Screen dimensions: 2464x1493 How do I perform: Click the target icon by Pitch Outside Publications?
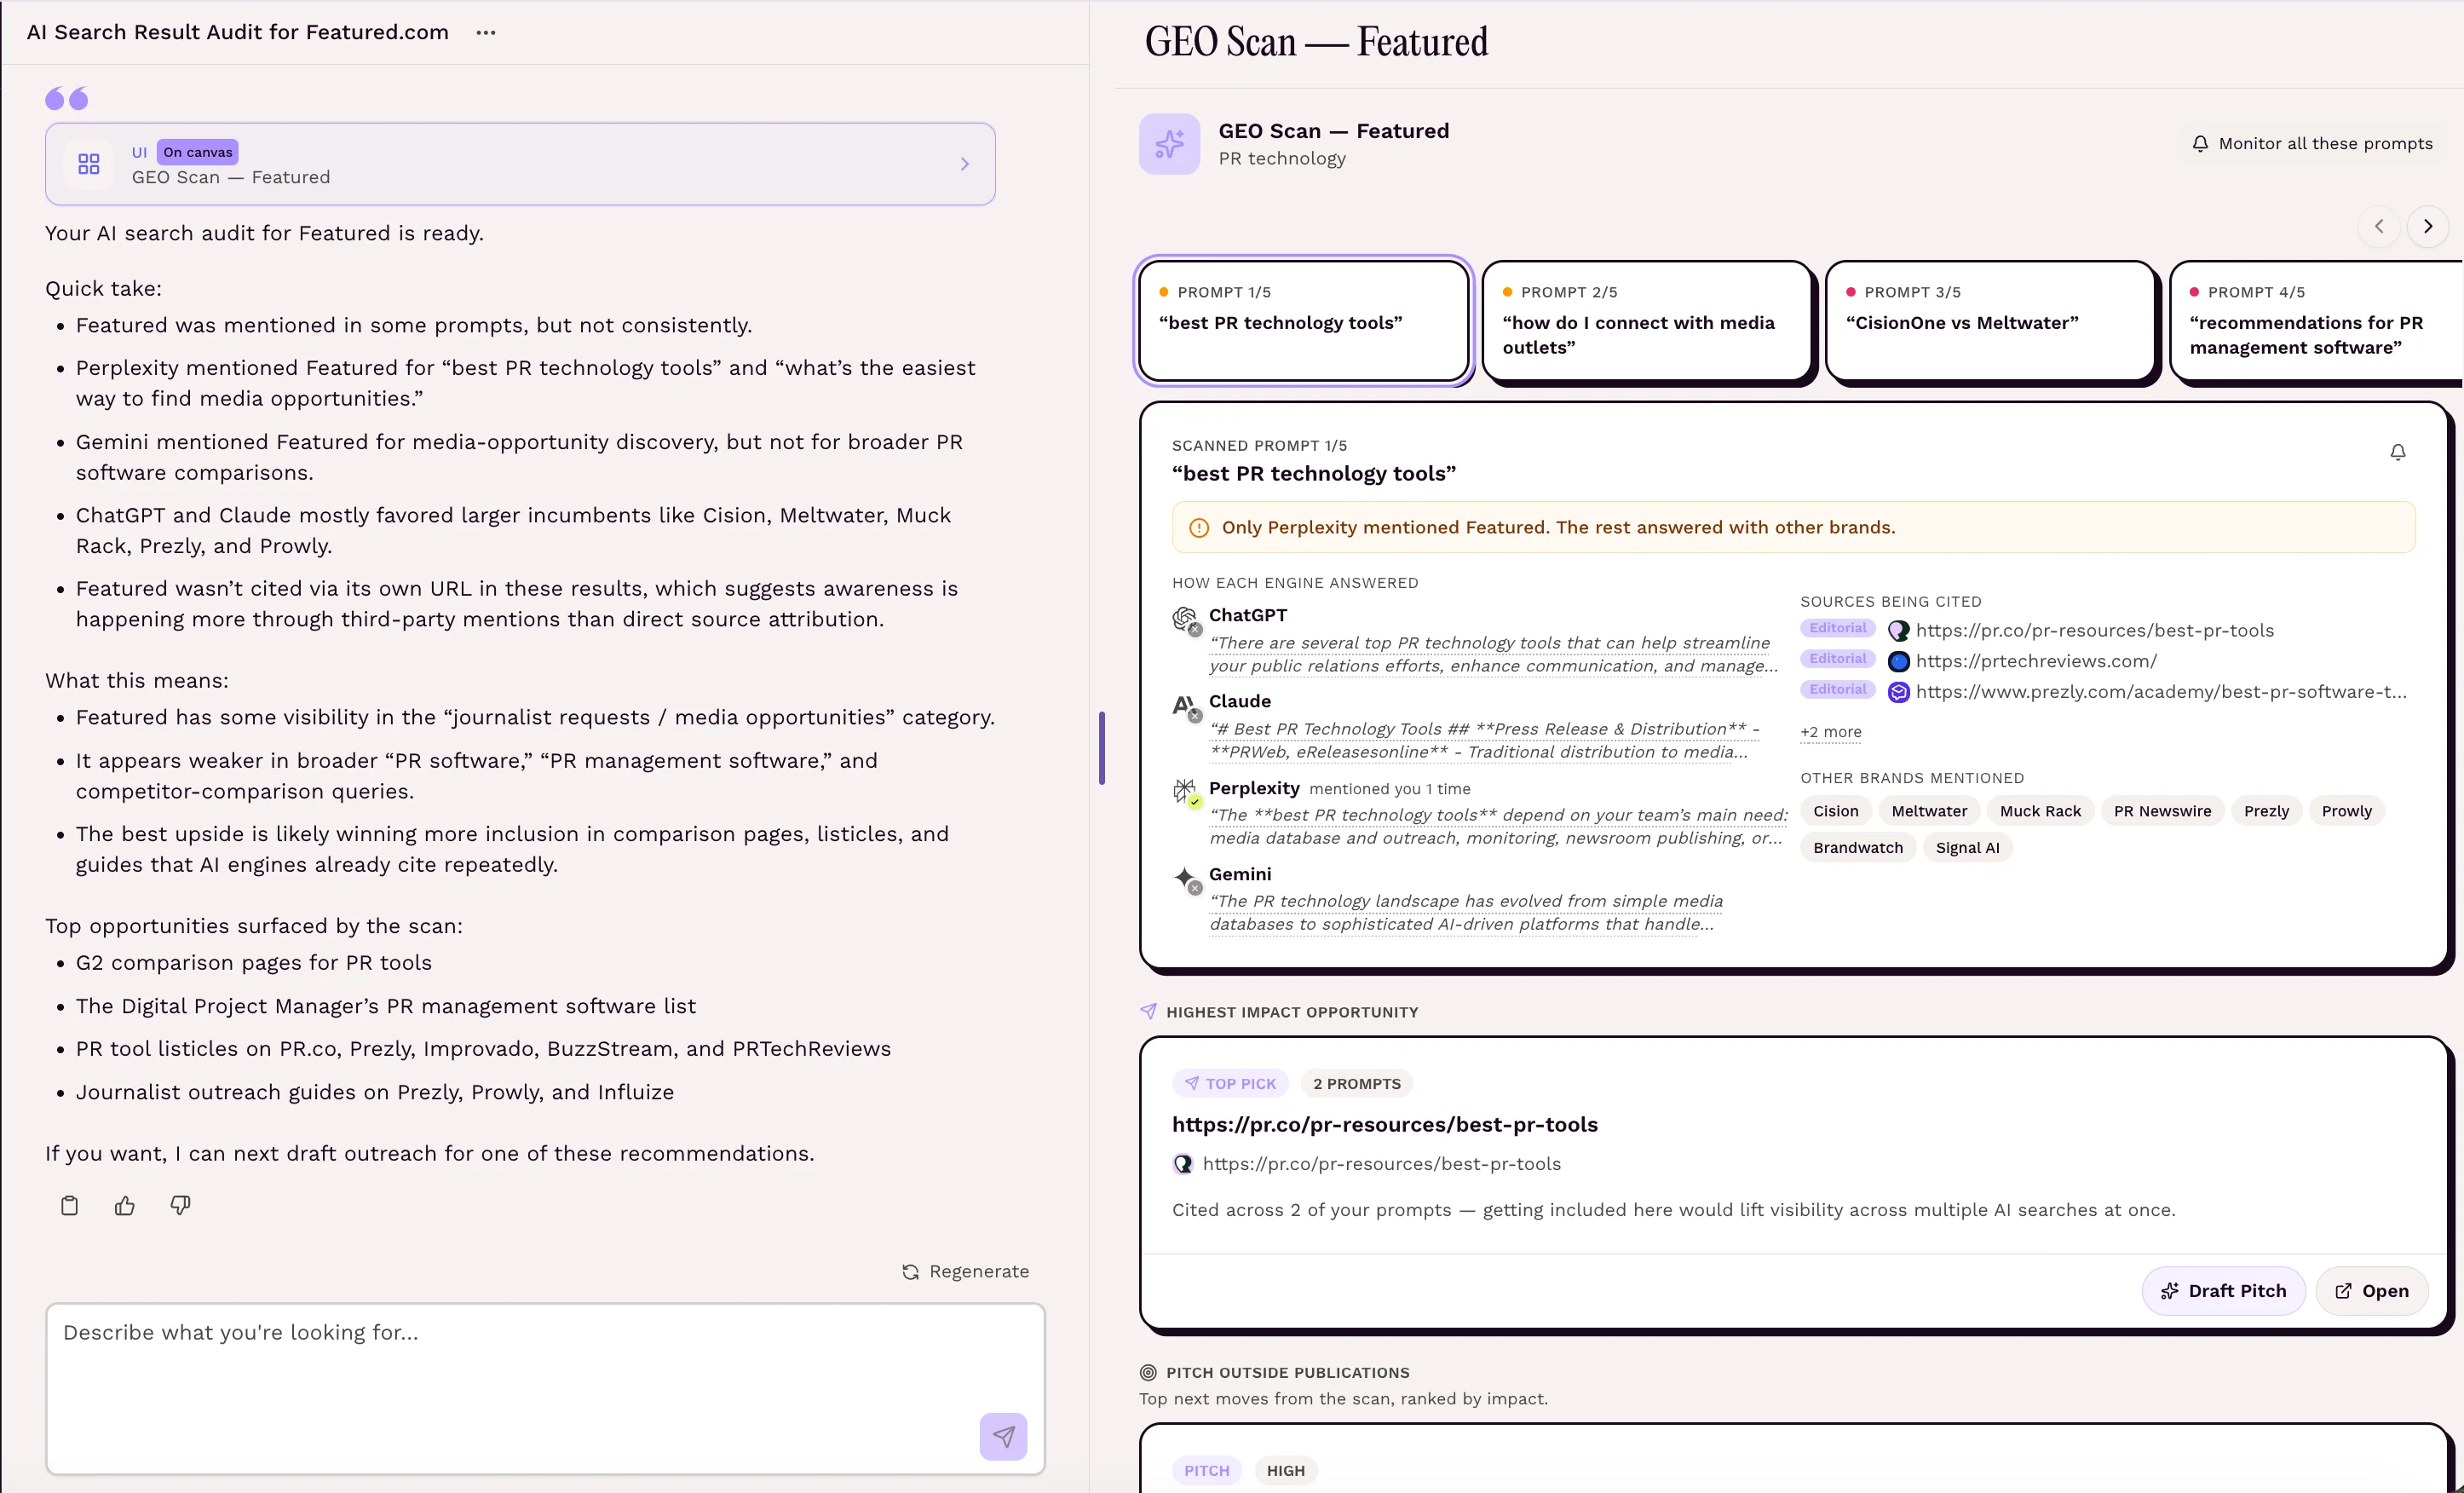(x=1148, y=1373)
